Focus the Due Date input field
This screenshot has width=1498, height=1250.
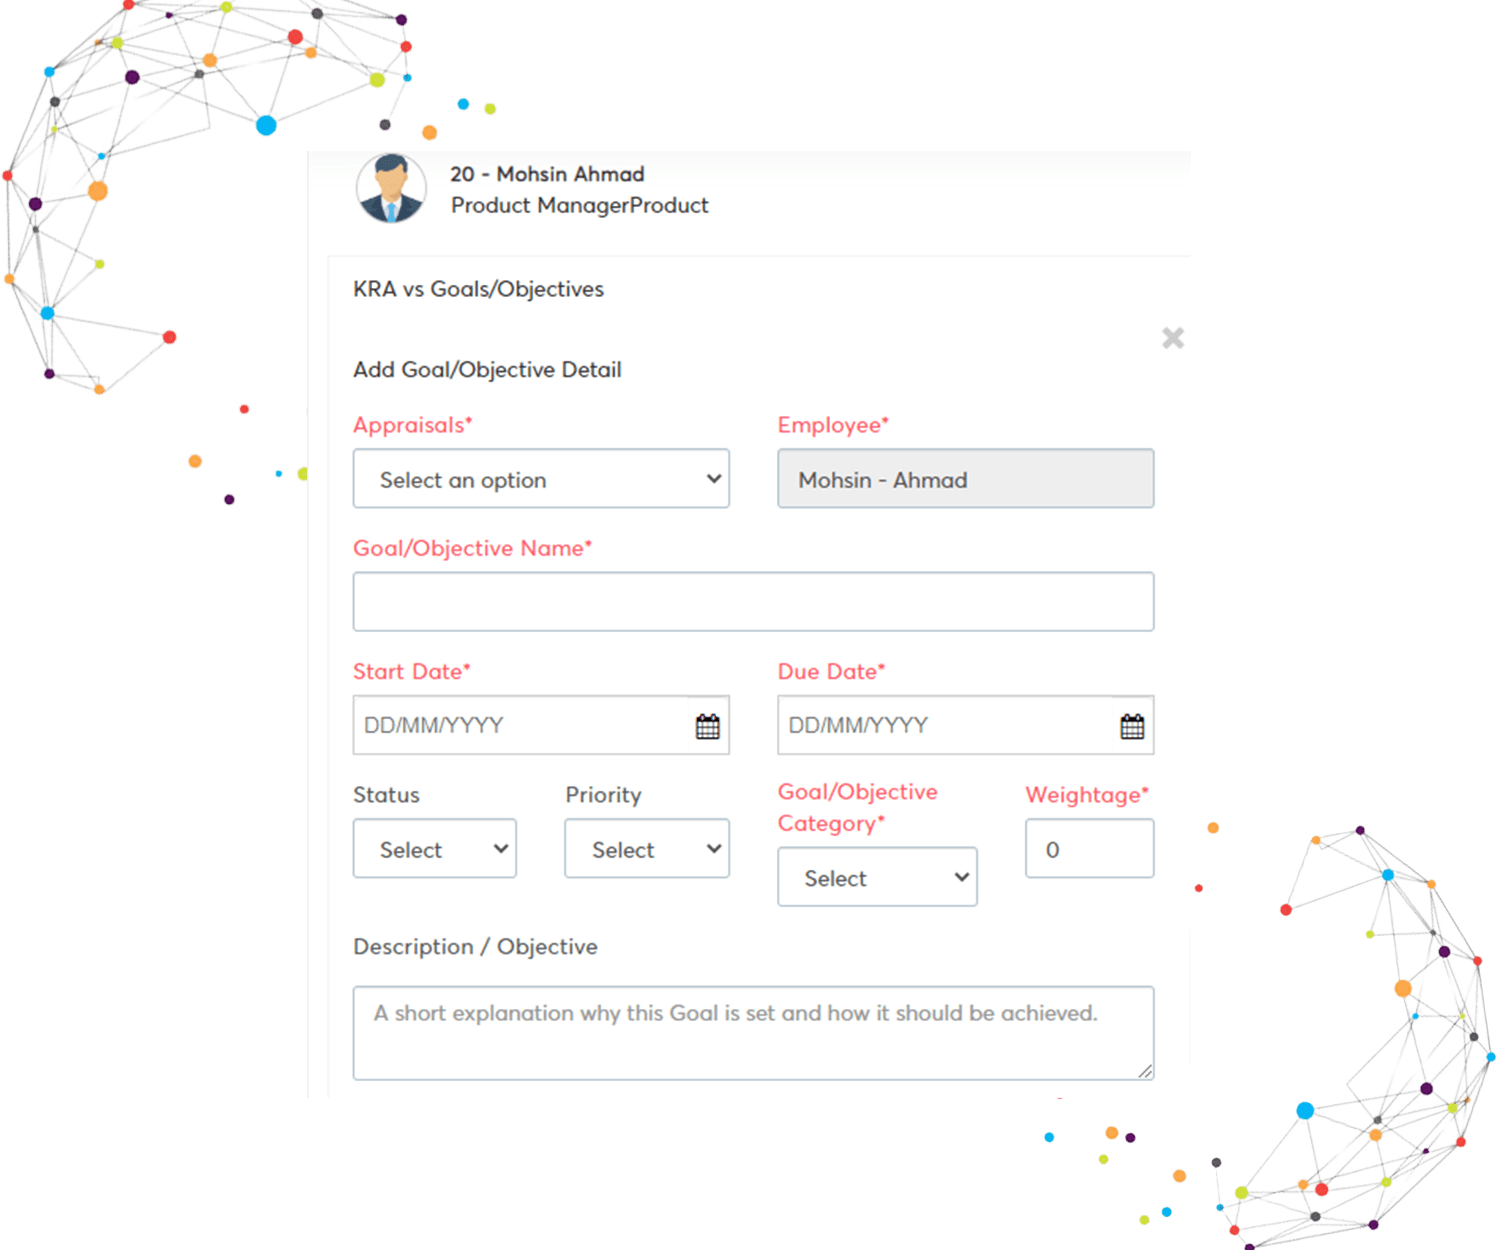tap(944, 725)
